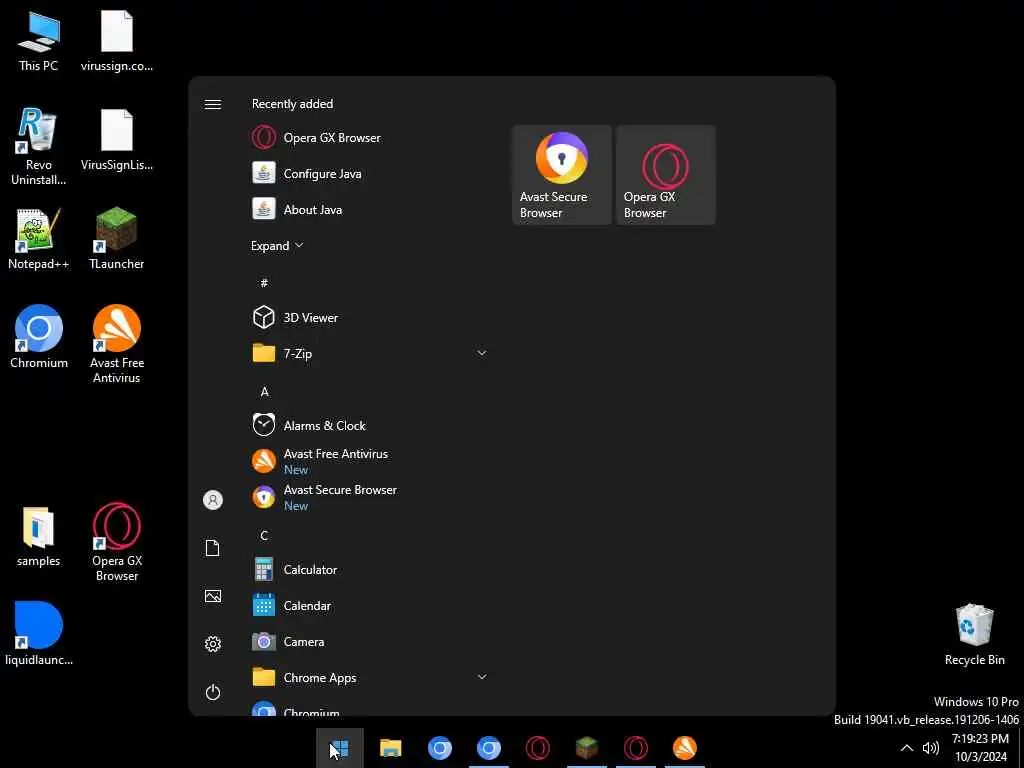Launch Notepad++ desktop shortcut

tap(39, 239)
